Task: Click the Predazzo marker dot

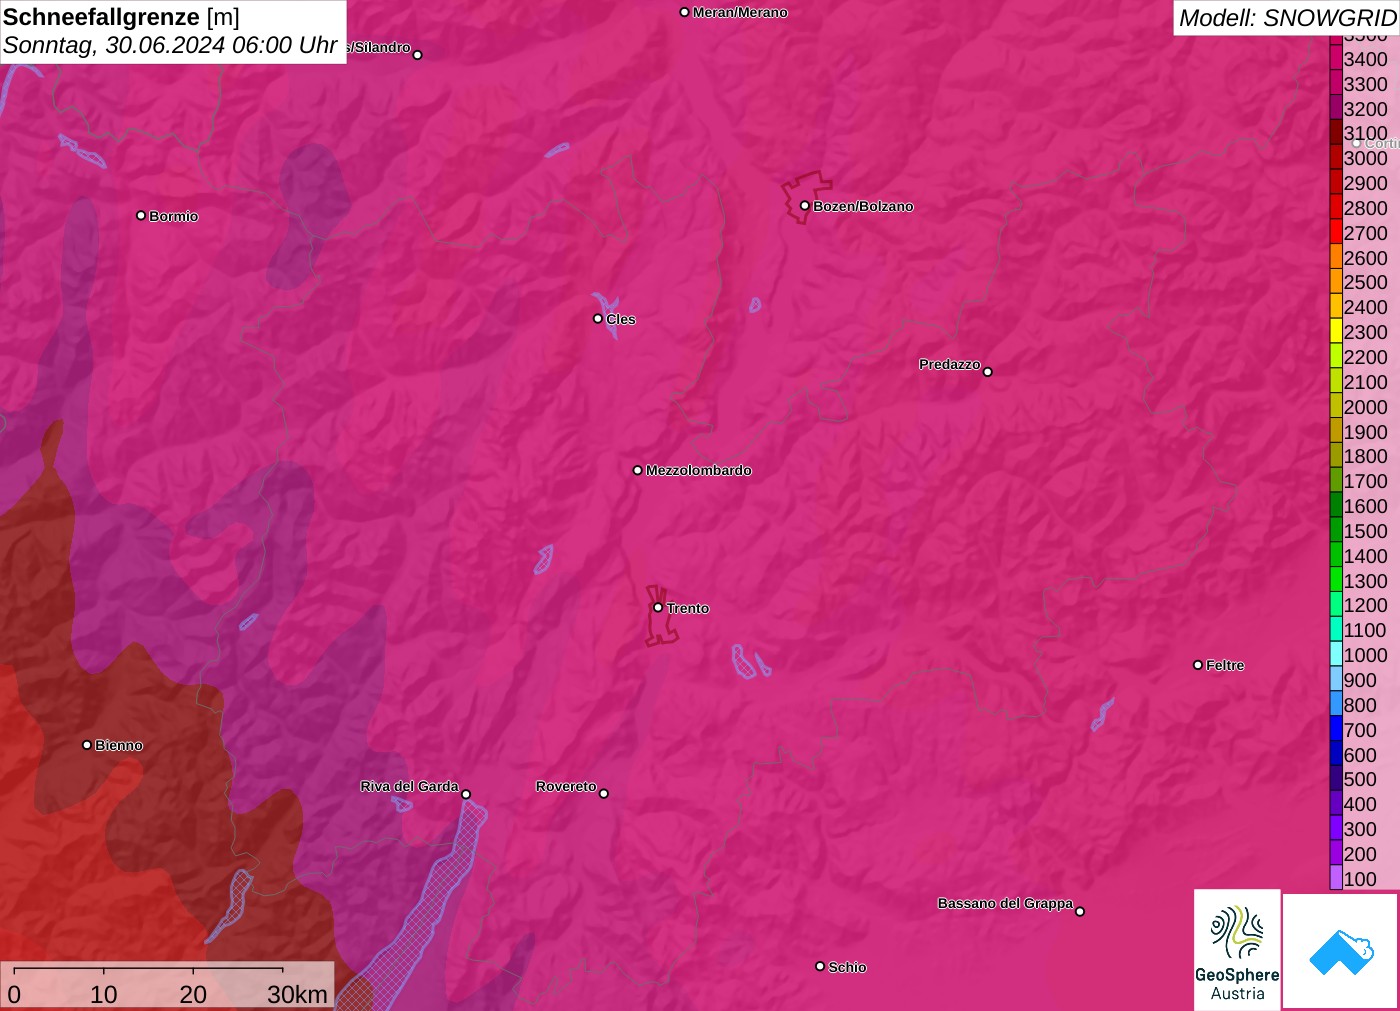Action: tap(987, 371)
